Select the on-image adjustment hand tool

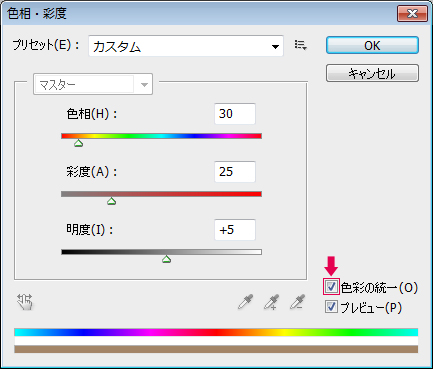pos(25,302)
